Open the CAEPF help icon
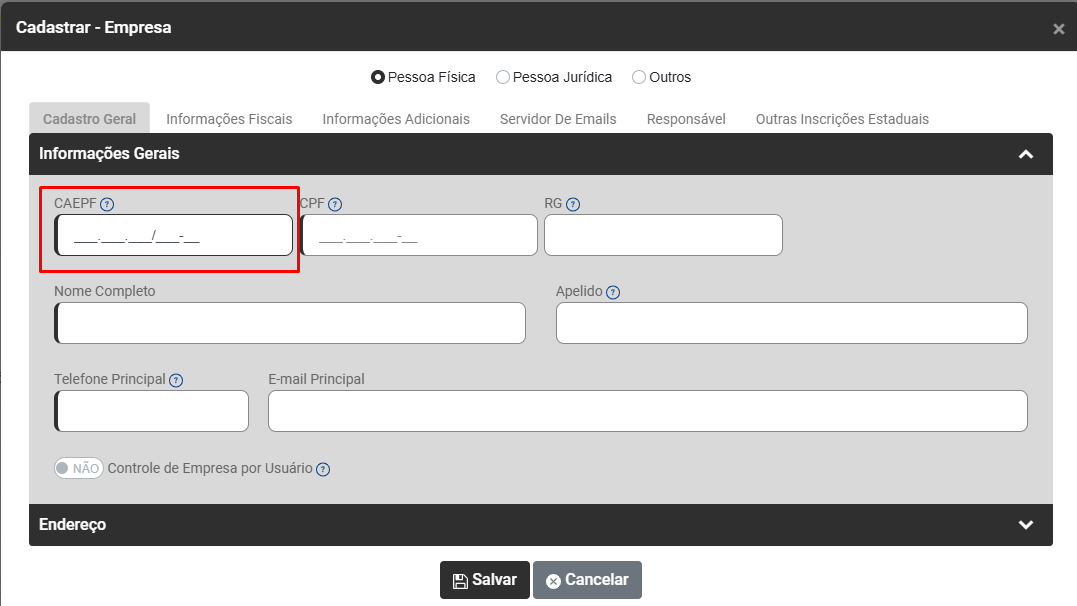The width and height of the screenshot is (1077, 606). coord(107,204)
